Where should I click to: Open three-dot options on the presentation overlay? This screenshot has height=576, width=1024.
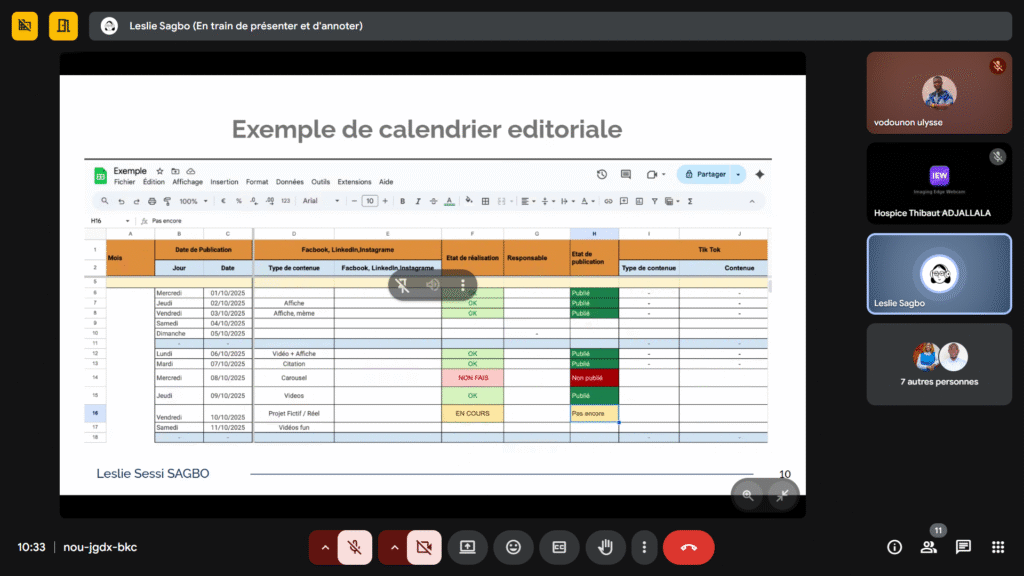(x=463, y=285)
